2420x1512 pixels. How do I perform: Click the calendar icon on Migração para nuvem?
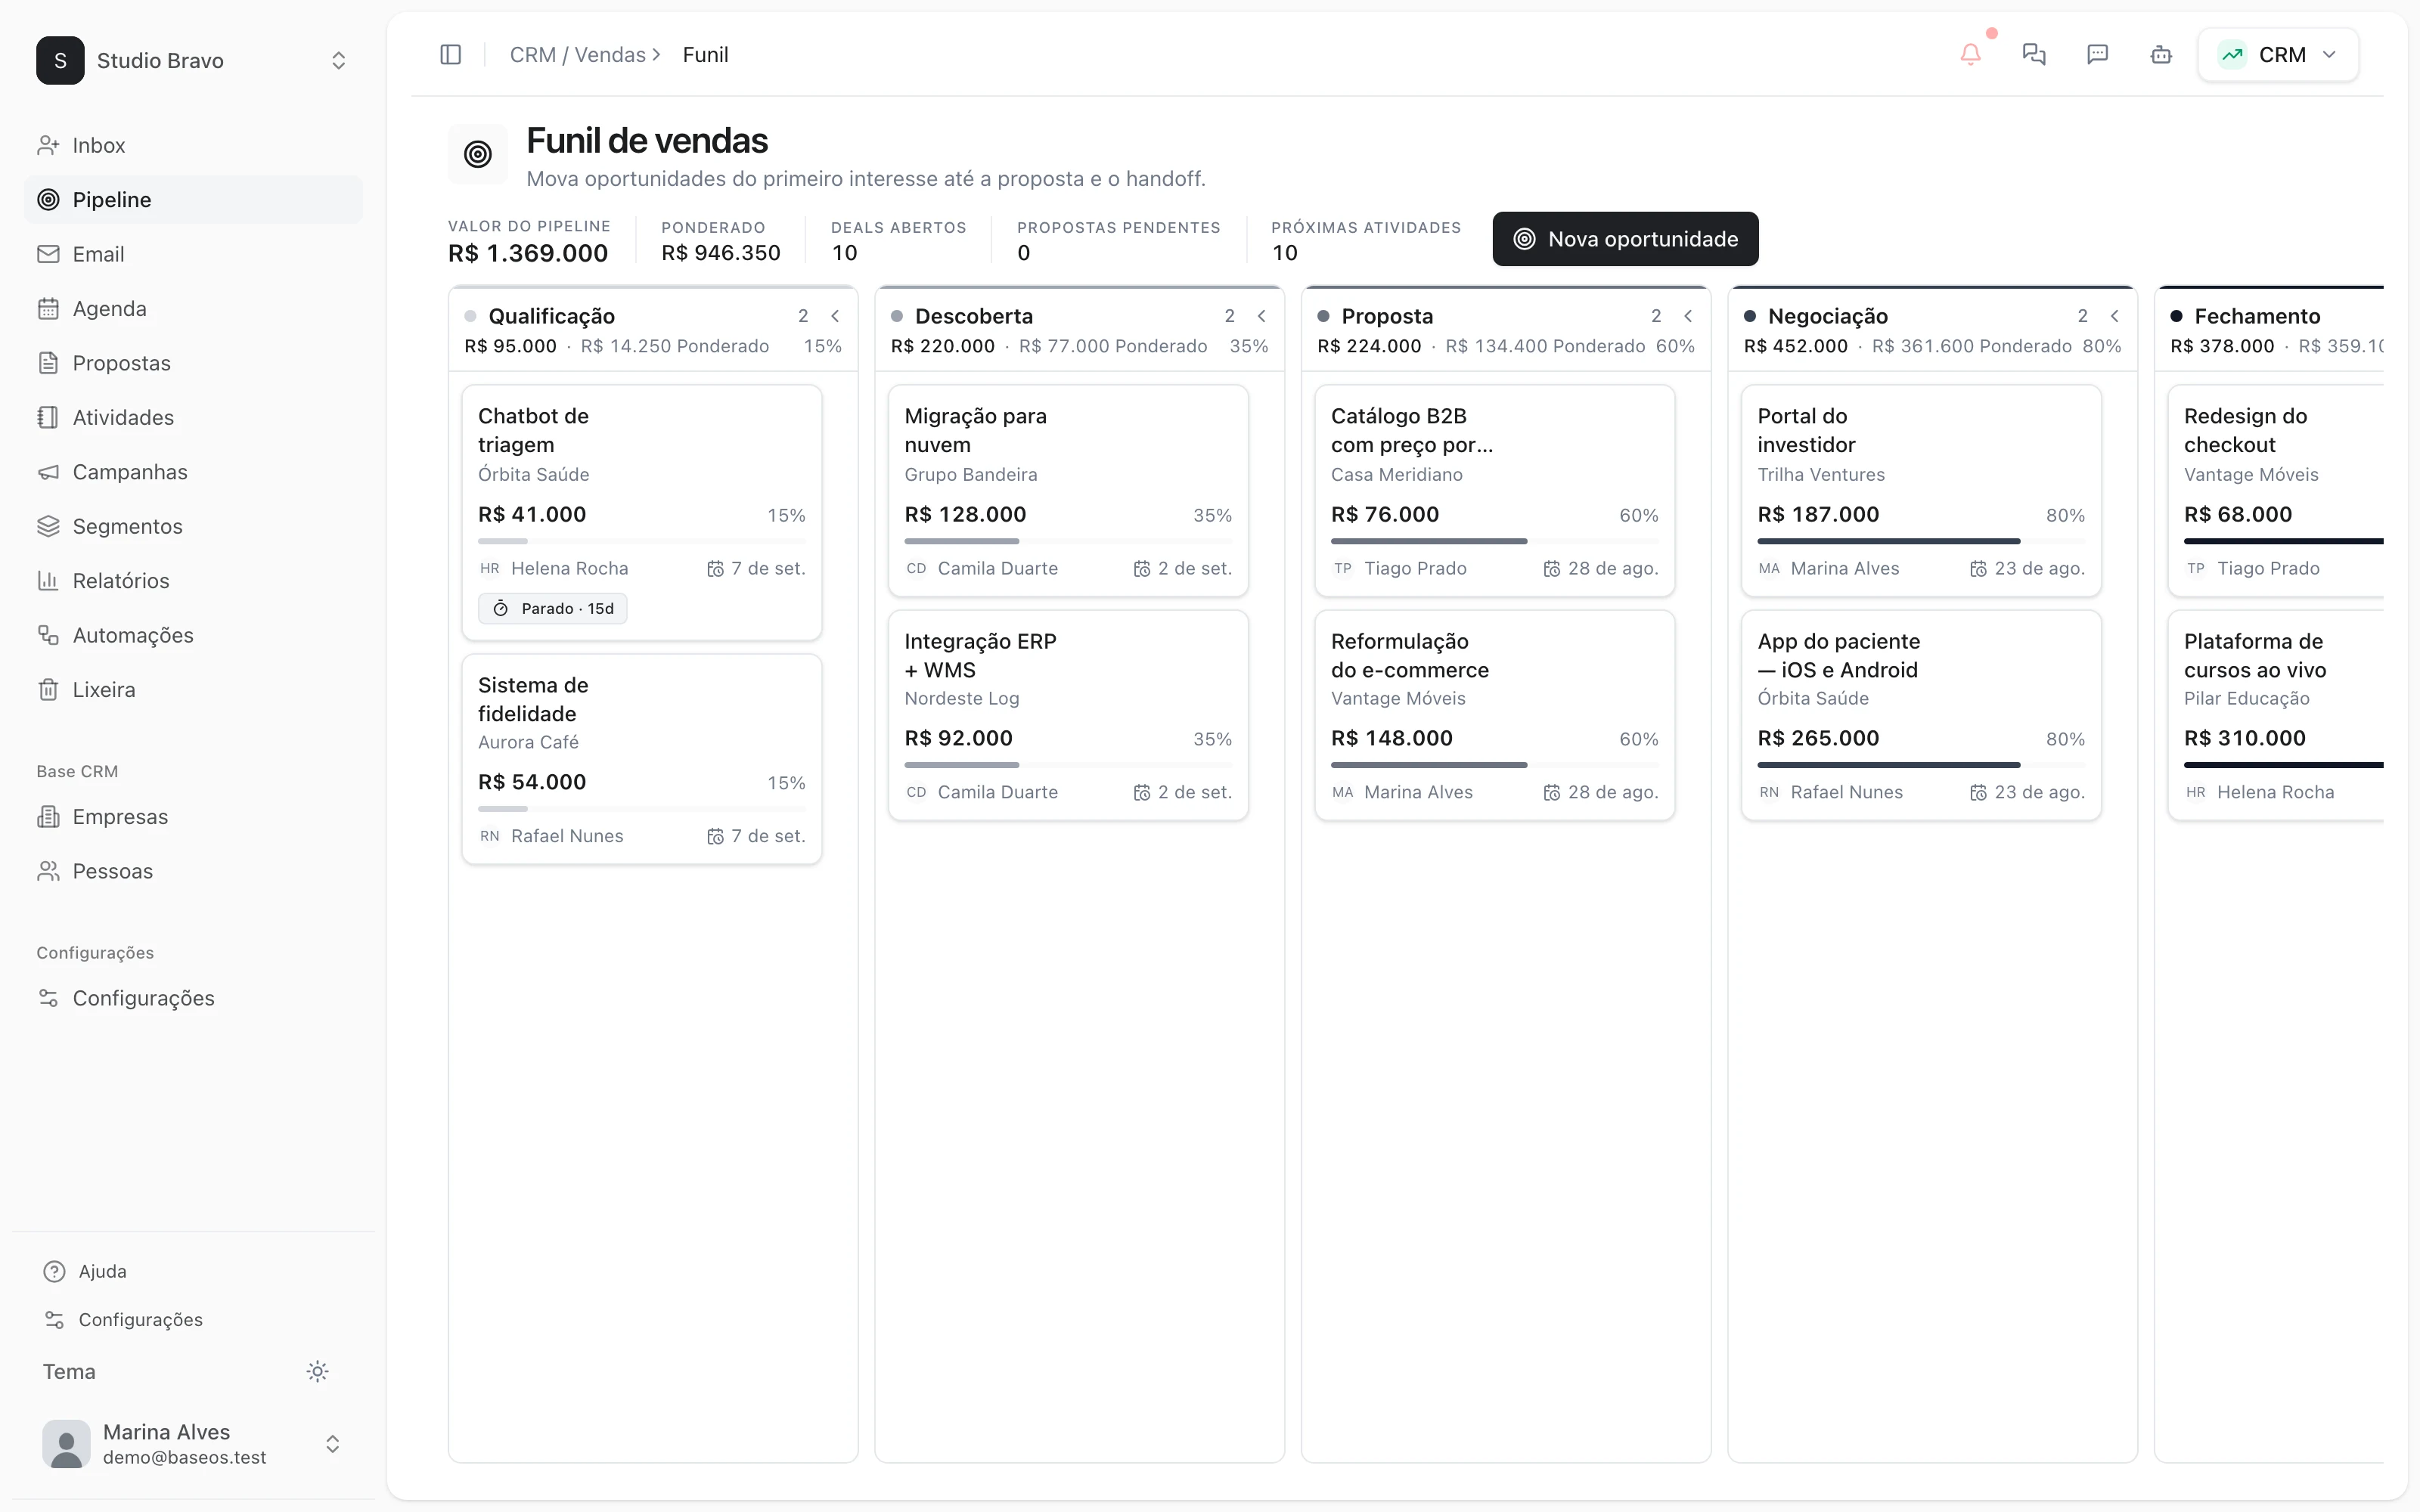click(x=1142, y=569)
